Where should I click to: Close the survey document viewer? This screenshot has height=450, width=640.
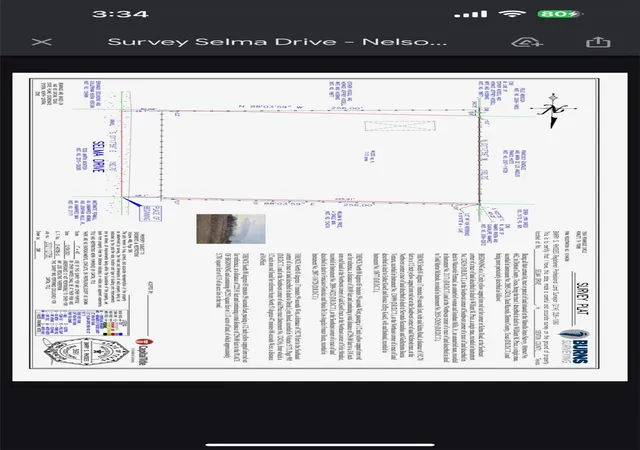(x=42, y=42)
